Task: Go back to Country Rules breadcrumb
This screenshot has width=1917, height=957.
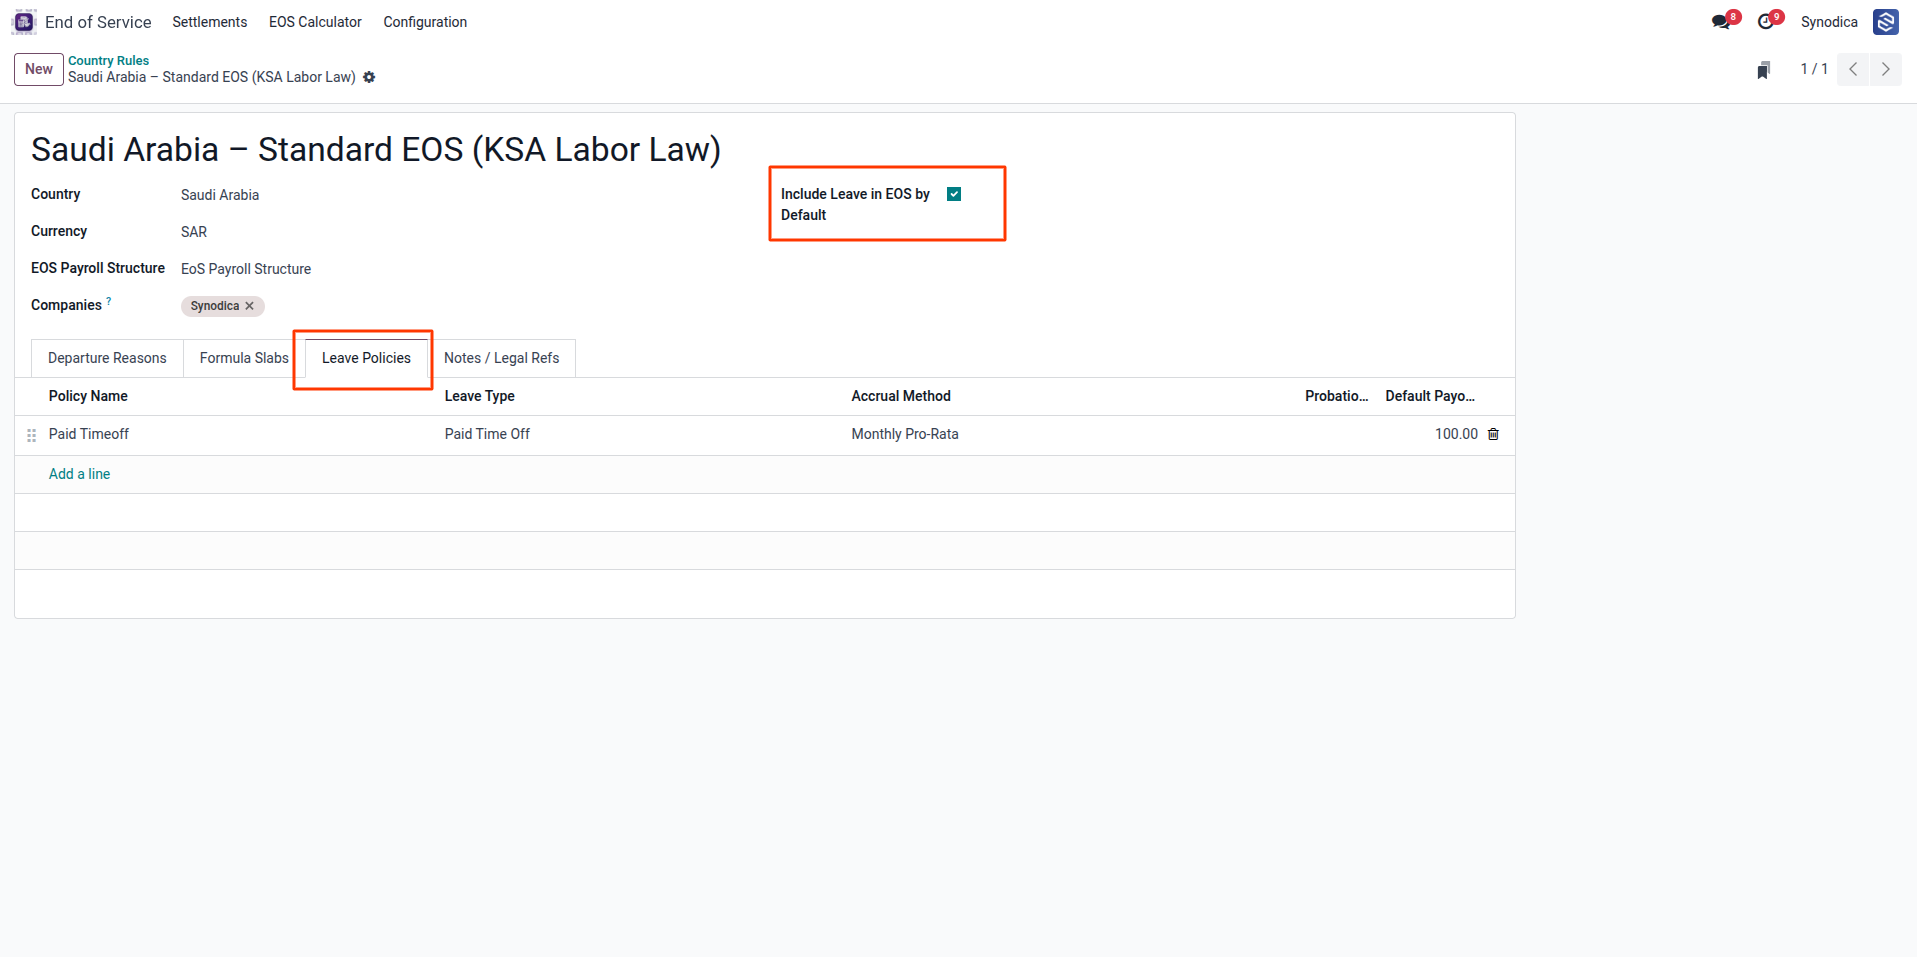Action: [108, 61]
